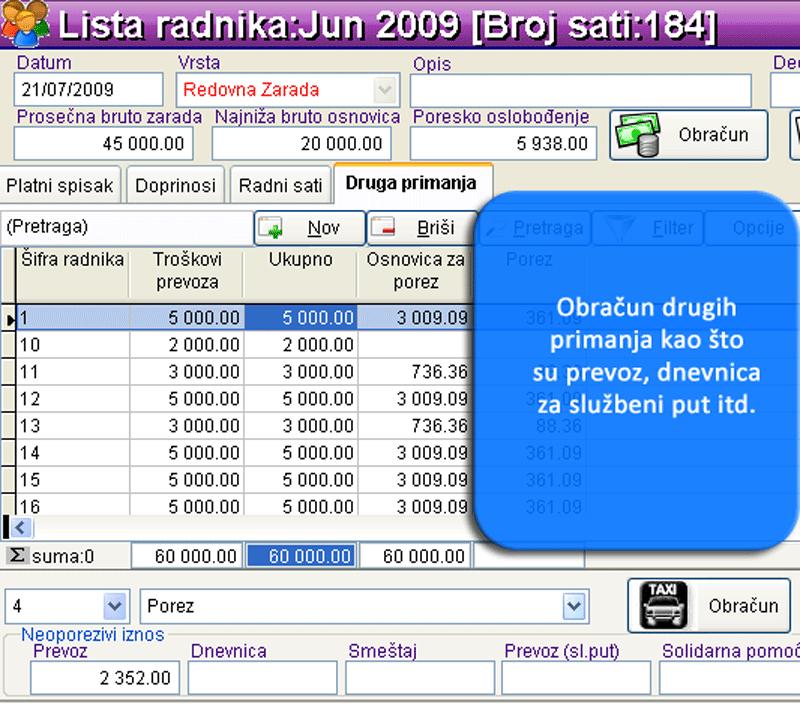Sort by Troškovi prevoza column header
Screen dimensions: 800x704
click(x=186, y=271)
